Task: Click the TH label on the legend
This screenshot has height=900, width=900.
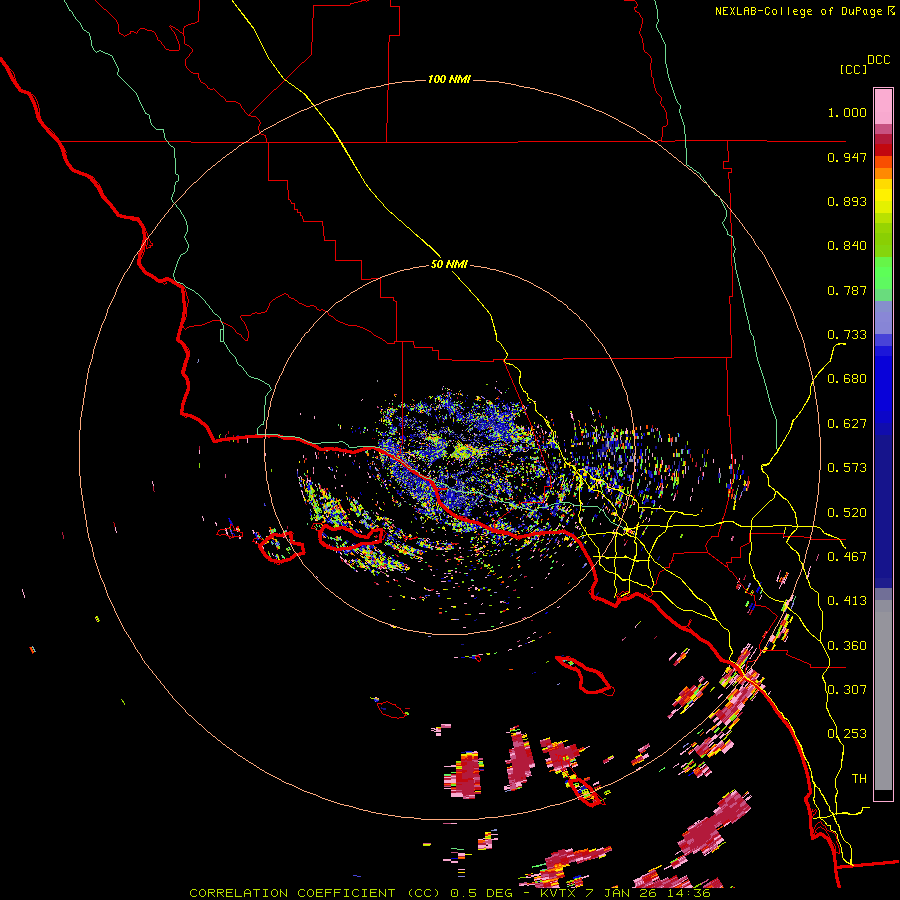Action: click(x=859, y=778)
